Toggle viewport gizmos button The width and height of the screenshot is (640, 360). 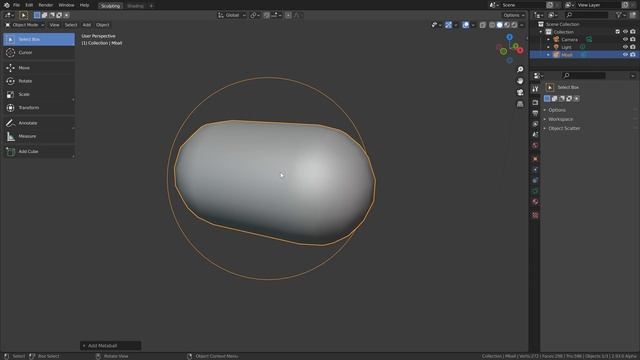point(448,25)
